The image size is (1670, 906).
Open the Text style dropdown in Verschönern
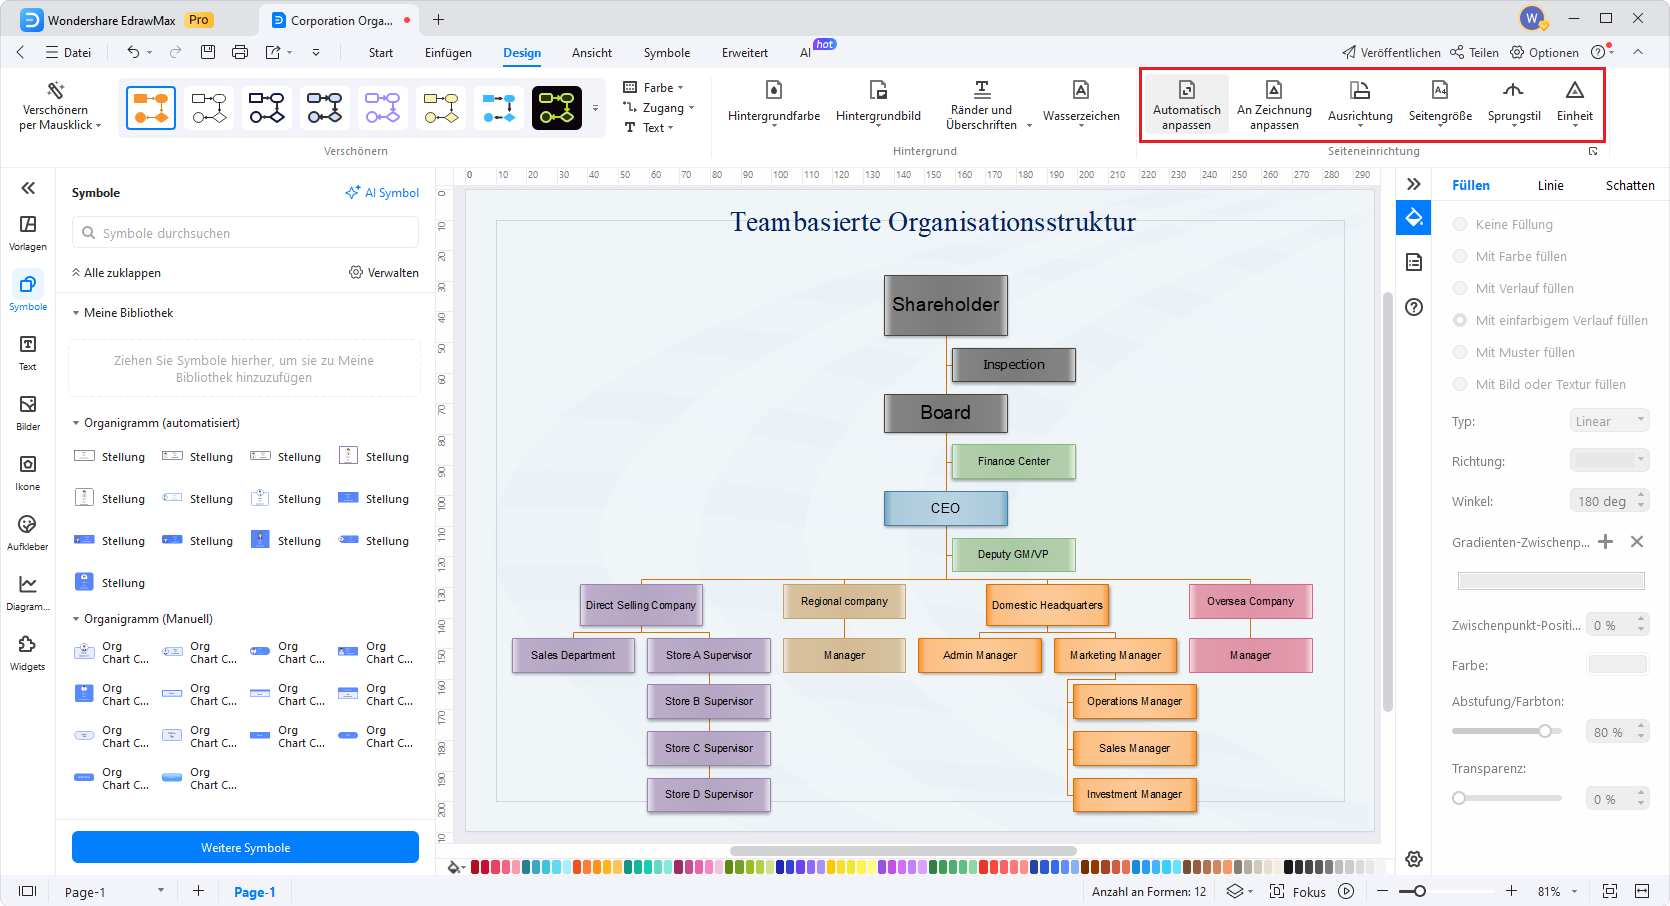(649, 127)
